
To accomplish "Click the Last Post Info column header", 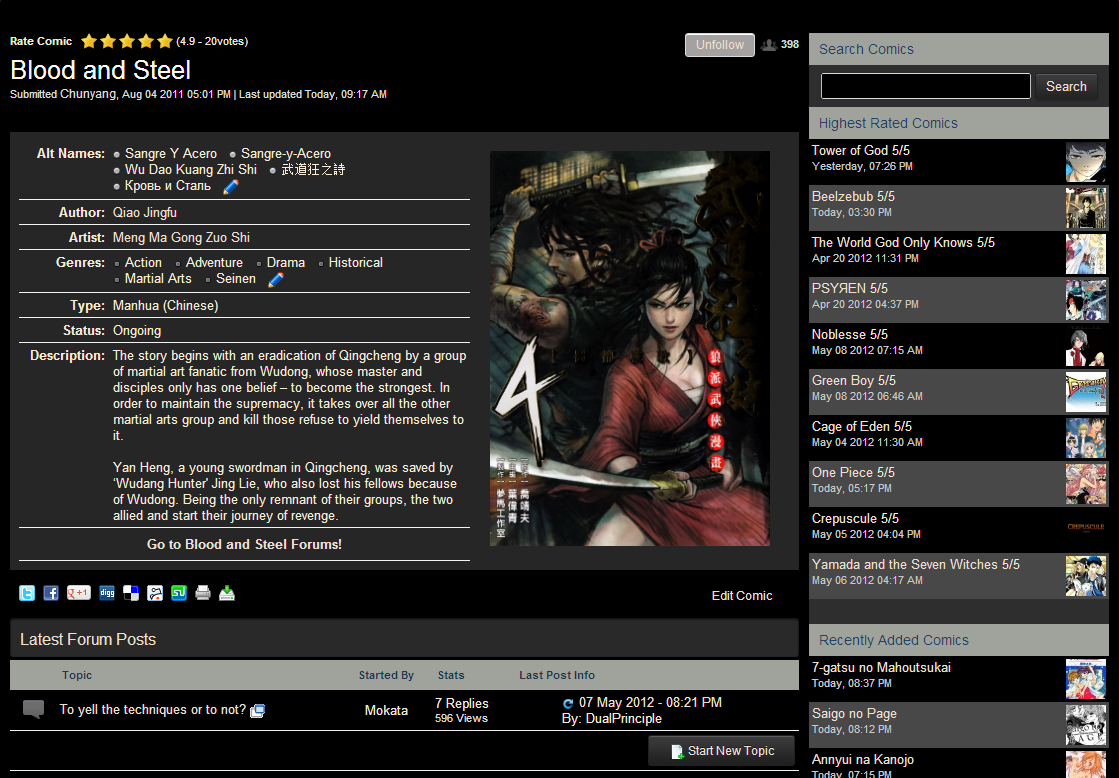I will pos(557,675).
